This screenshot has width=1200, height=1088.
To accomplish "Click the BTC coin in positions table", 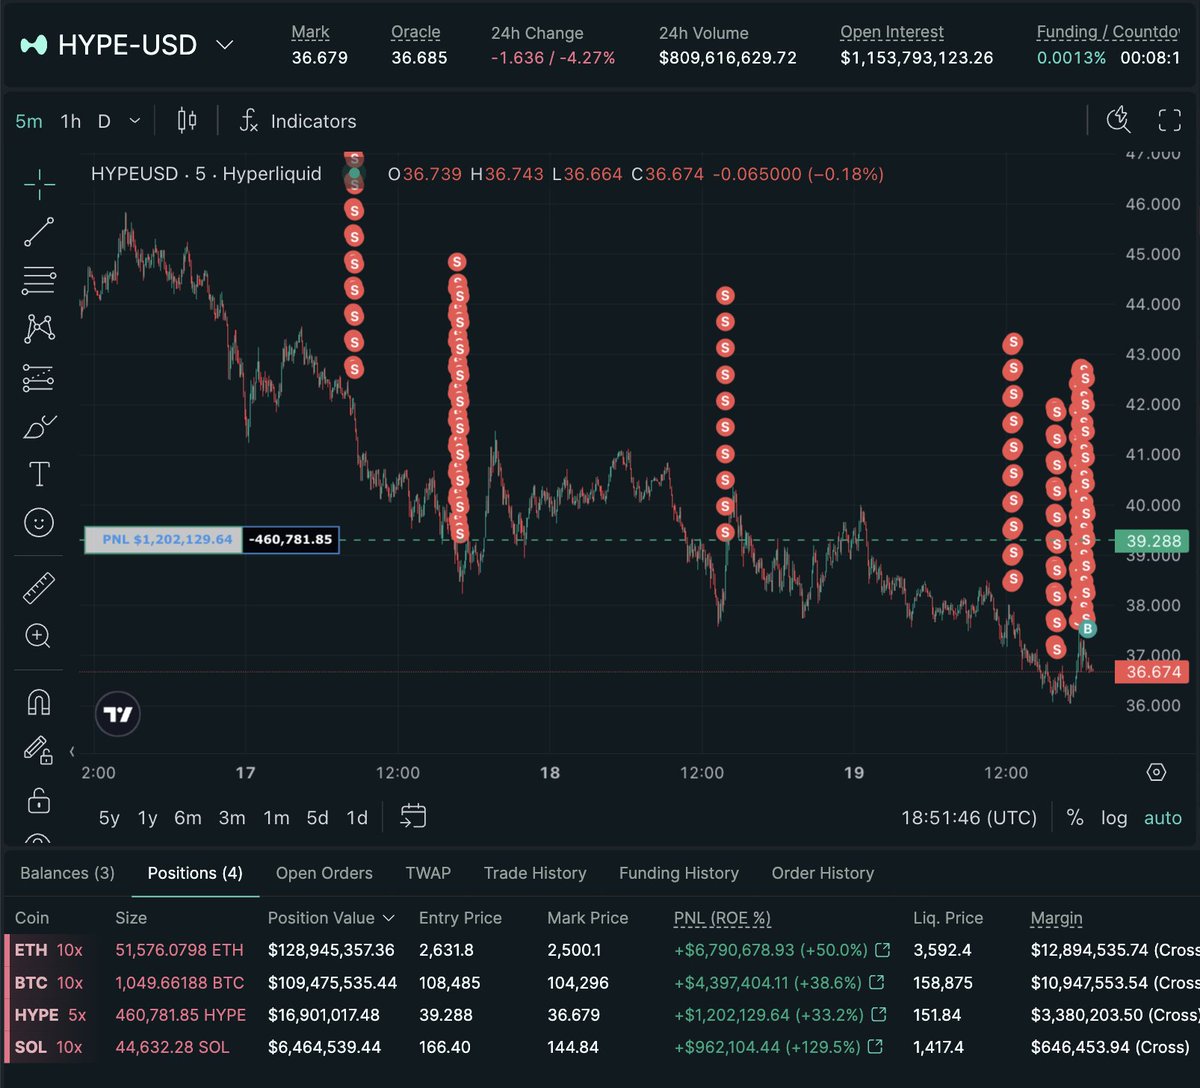I will coord(31,982).
